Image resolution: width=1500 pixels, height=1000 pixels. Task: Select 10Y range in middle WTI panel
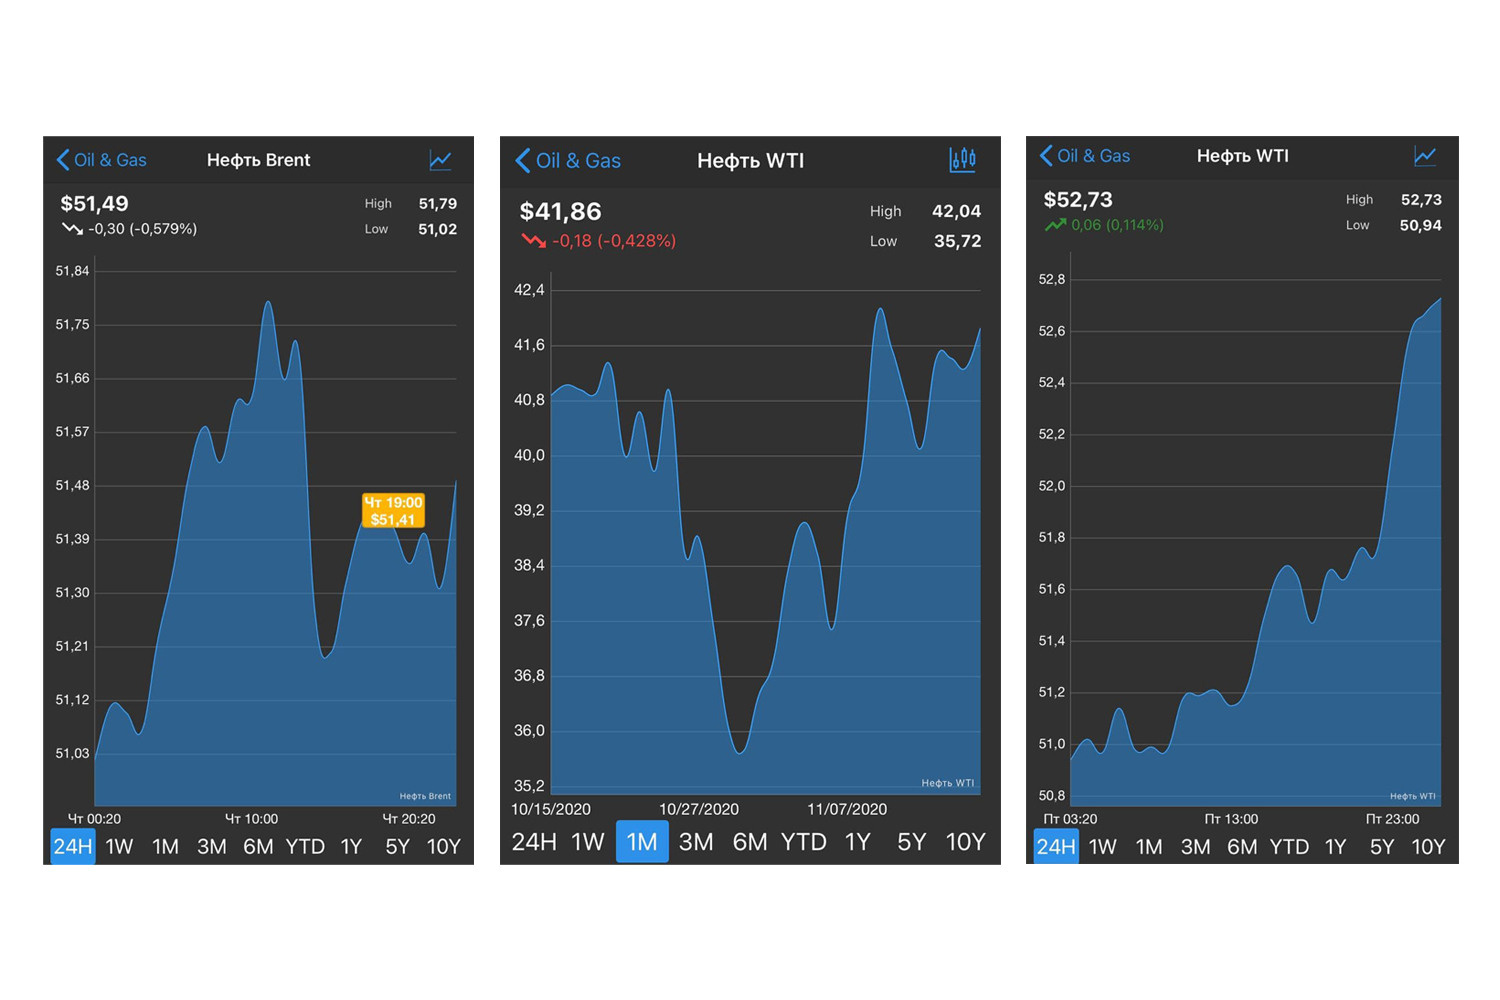click(x=965, y=842)
